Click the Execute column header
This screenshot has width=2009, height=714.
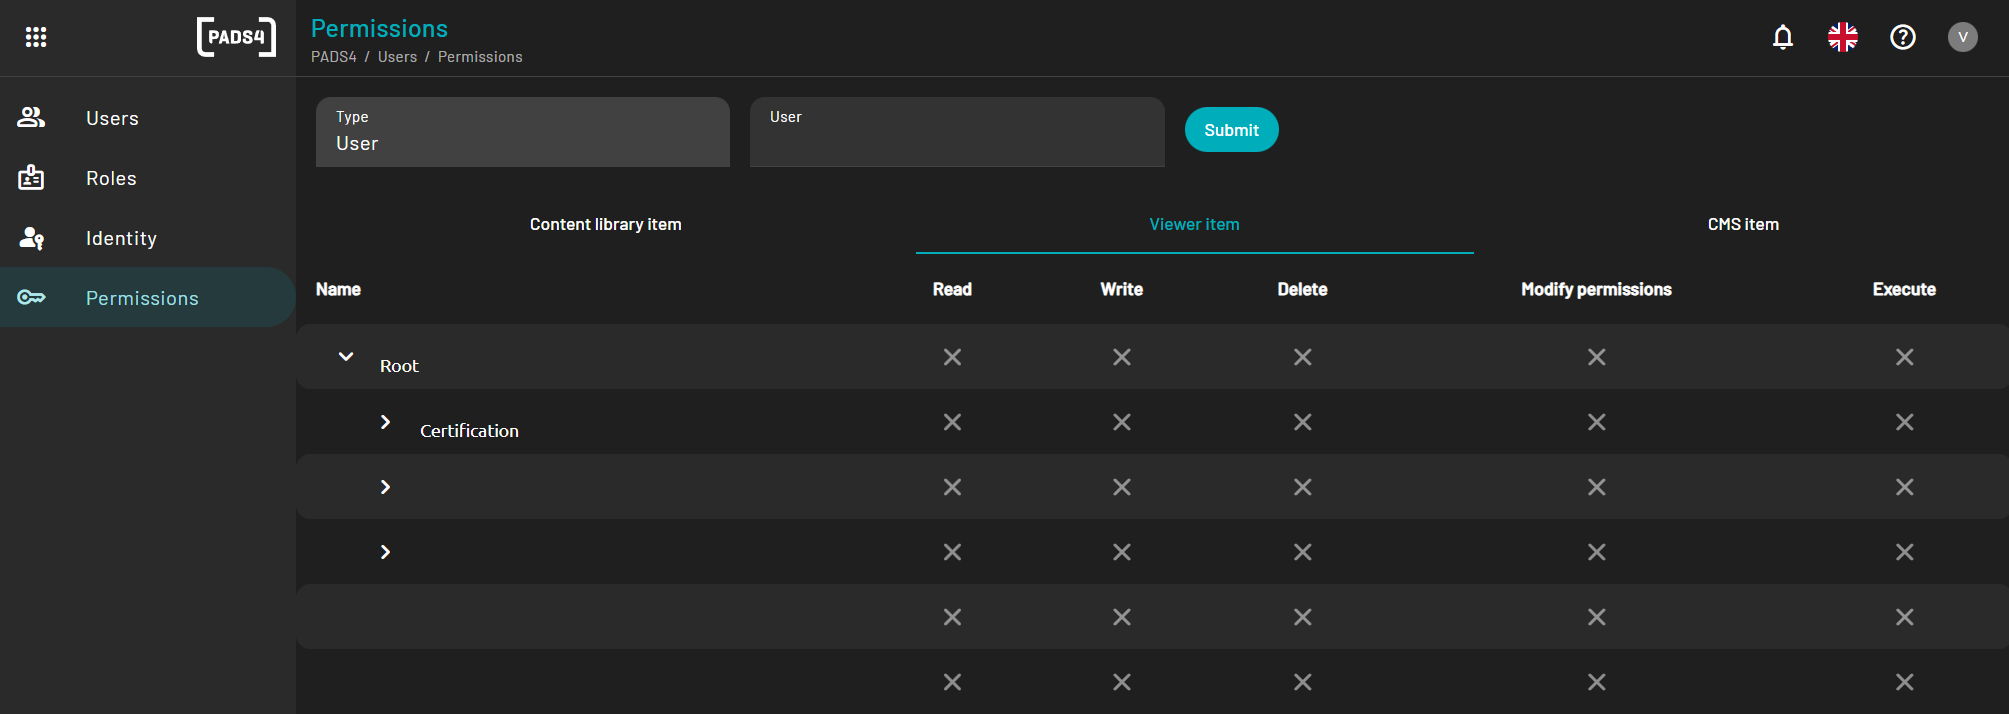click(x=1904, y=289)
